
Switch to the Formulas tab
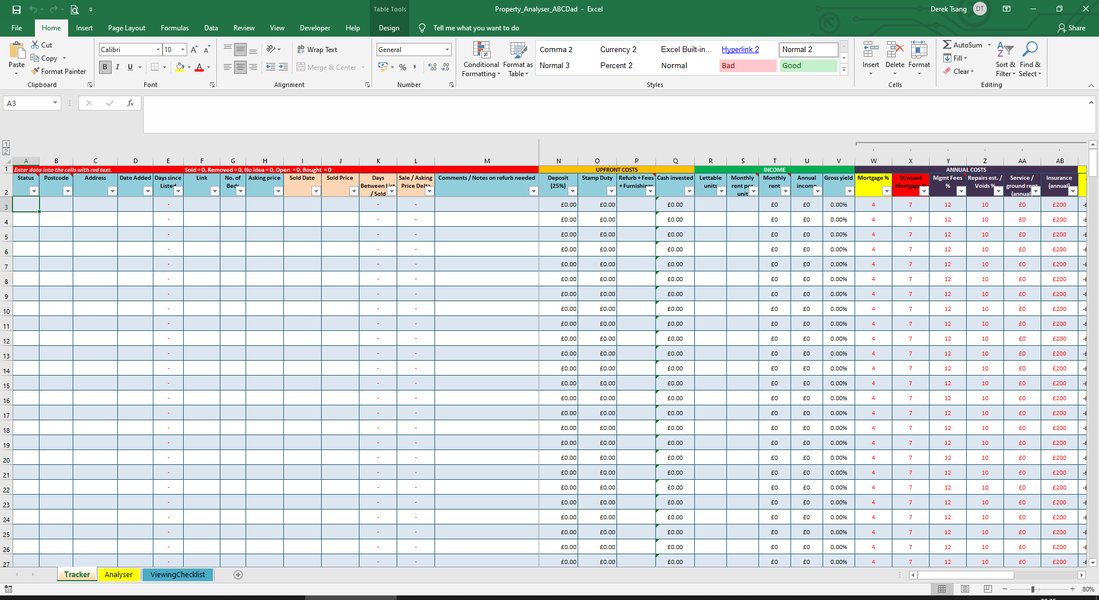(175, 28)
